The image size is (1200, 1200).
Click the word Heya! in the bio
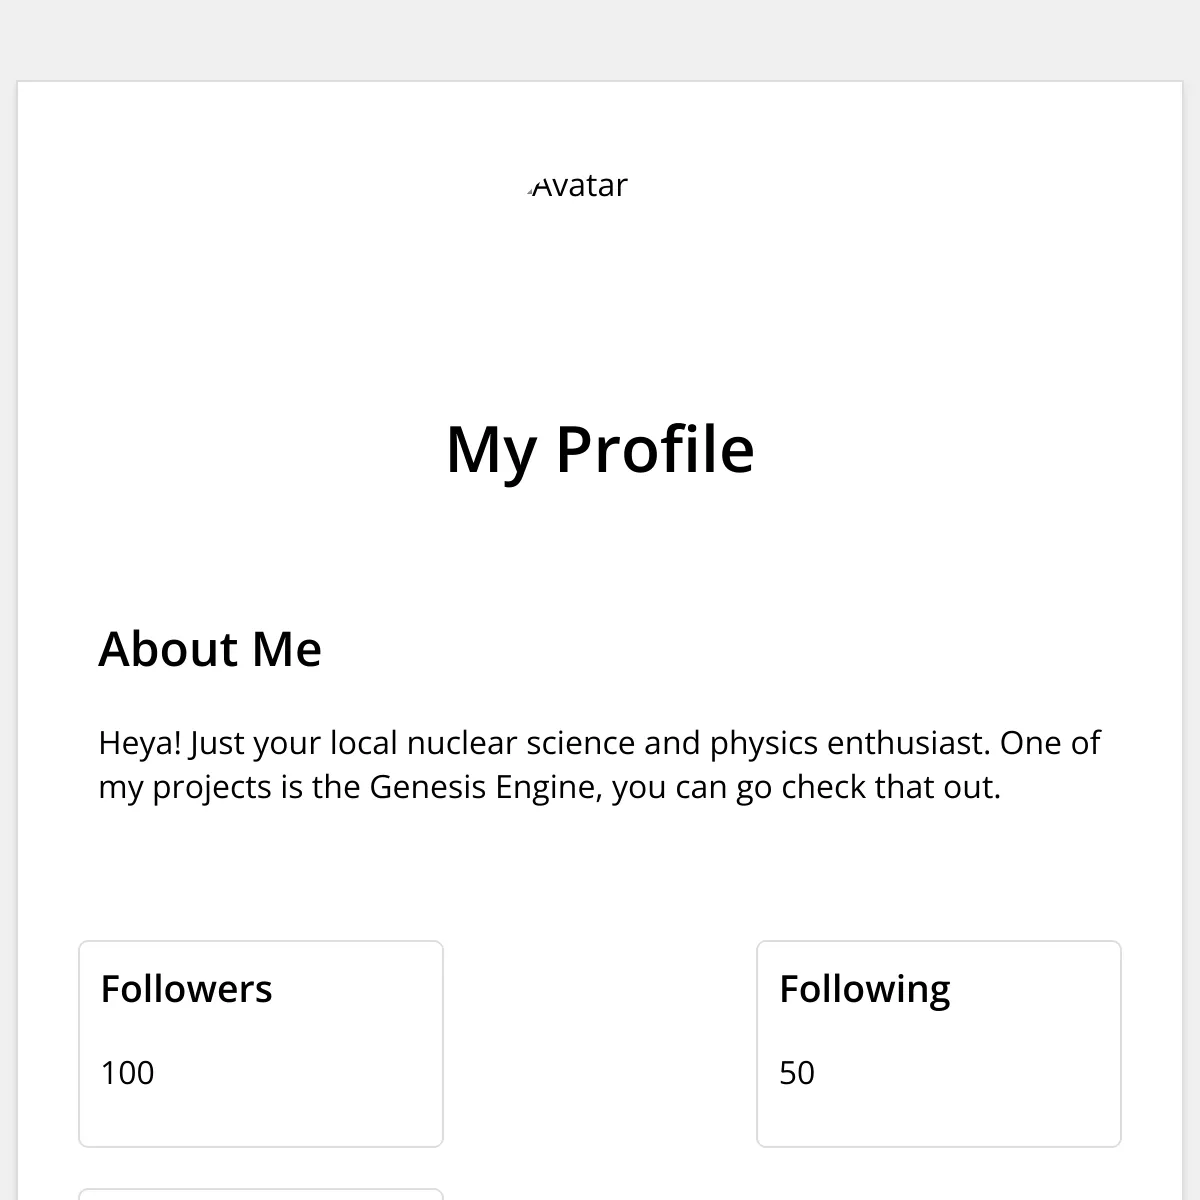[x=140, y=743]
